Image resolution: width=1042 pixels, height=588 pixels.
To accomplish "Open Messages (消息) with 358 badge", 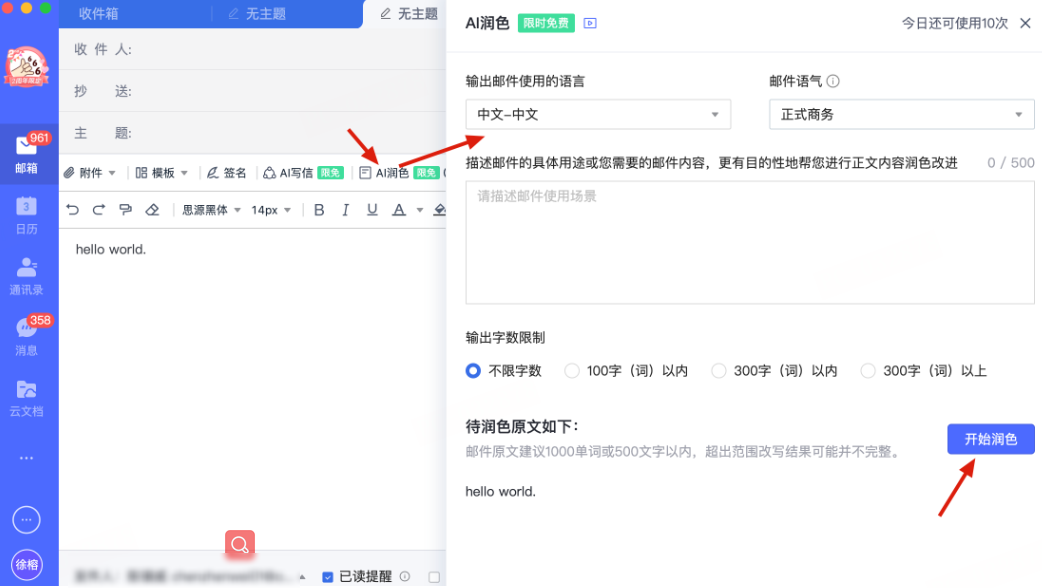I will coord(27,336).
